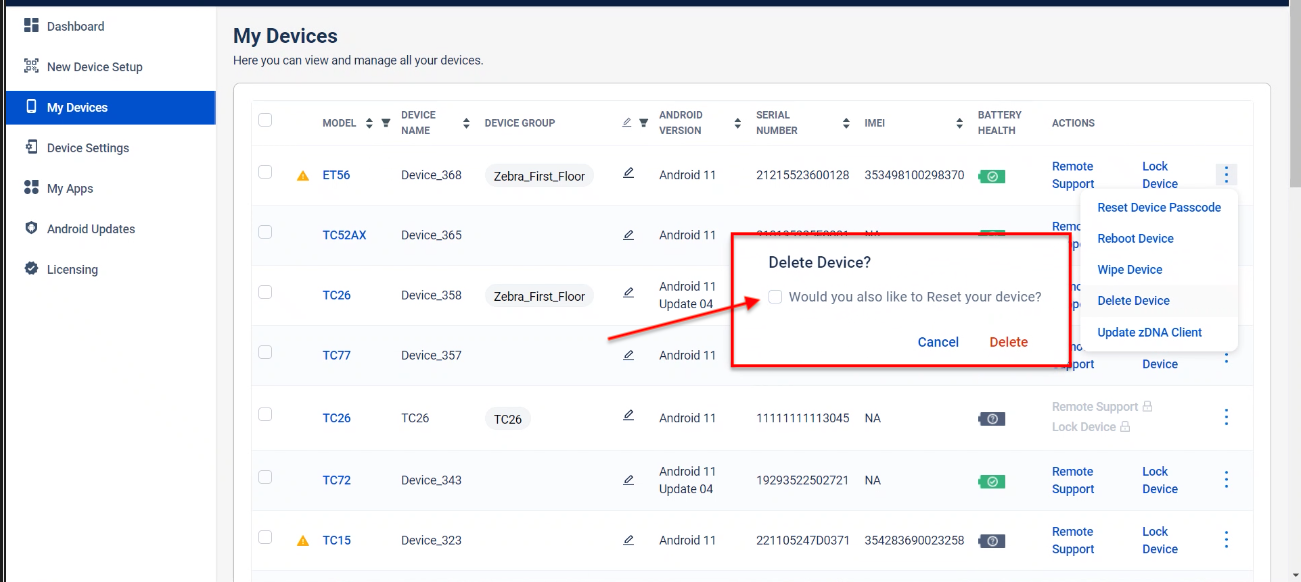Open three-dot actions menu for TC72 row
Screen dimensions: 1301x582
pos(1226,480)
